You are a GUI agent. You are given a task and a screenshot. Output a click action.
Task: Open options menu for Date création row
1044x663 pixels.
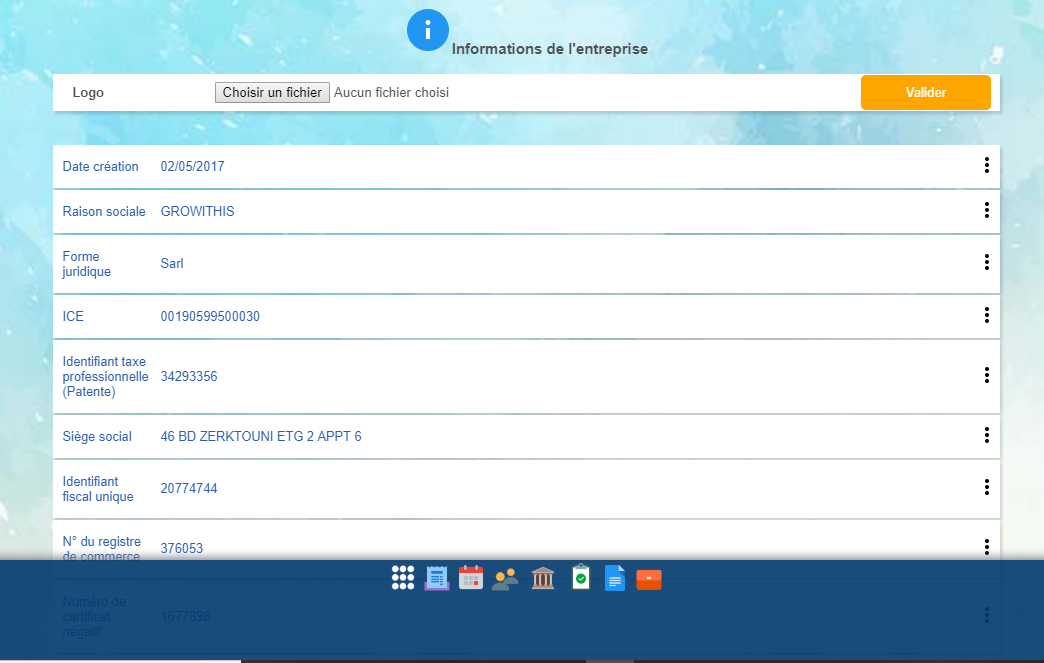[987, 165]
